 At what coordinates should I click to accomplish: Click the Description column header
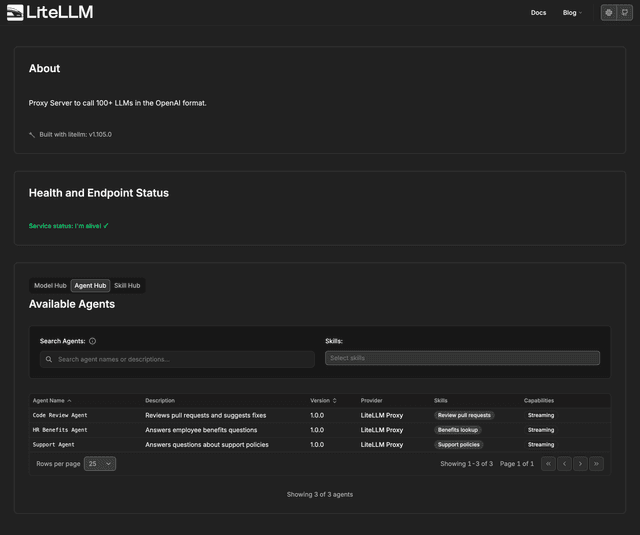160,401
